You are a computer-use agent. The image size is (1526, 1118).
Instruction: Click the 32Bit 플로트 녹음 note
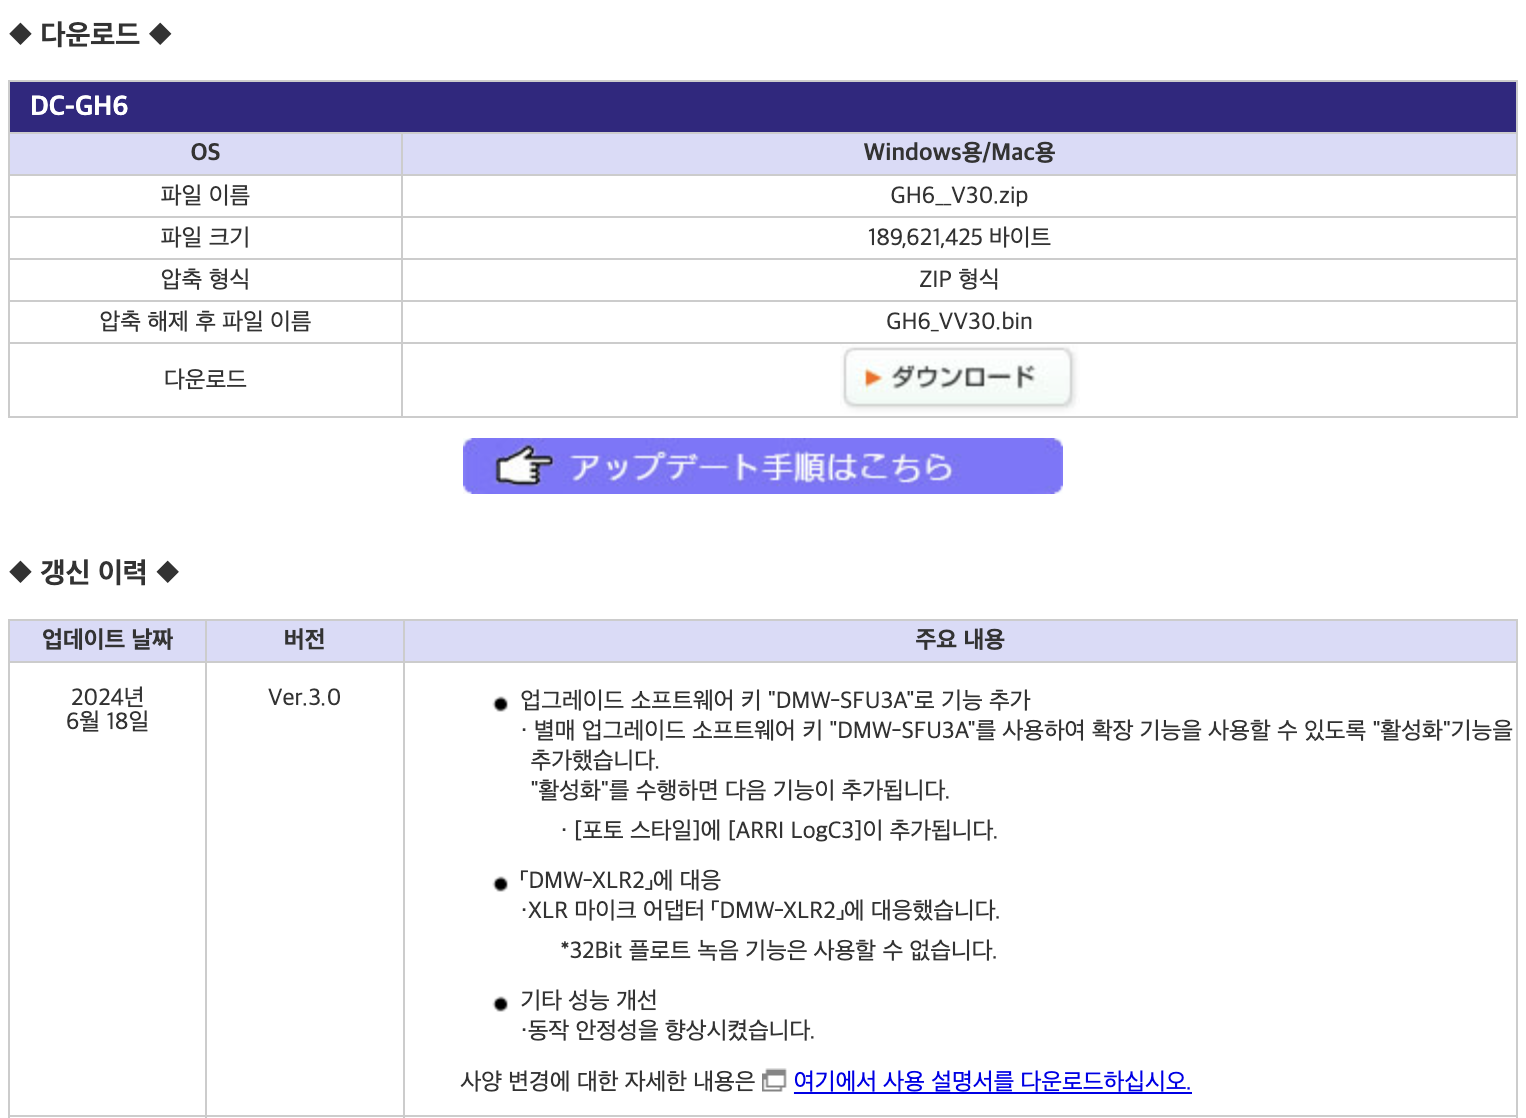point(778,950)
